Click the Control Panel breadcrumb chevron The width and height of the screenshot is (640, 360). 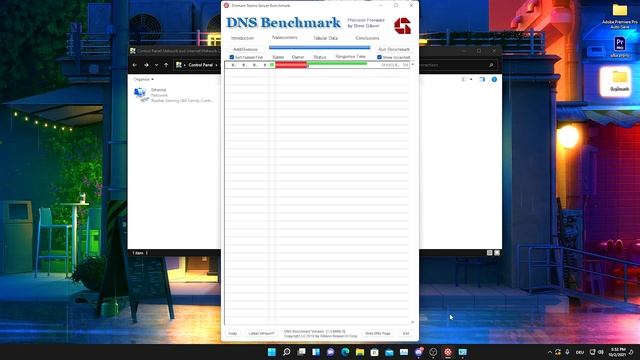click(216, 65)
